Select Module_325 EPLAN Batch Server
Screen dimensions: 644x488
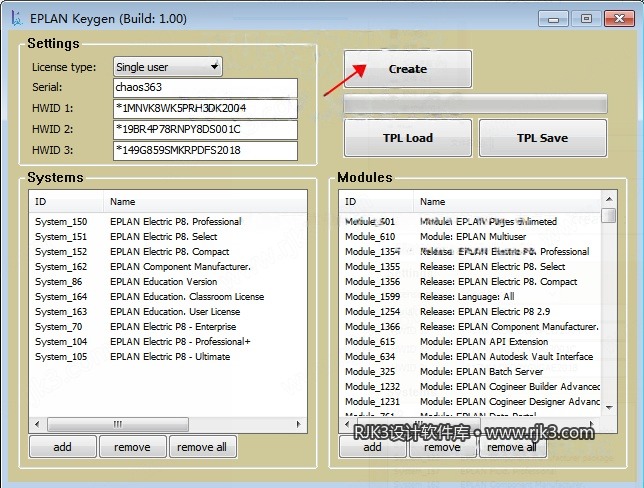point(470,372)
